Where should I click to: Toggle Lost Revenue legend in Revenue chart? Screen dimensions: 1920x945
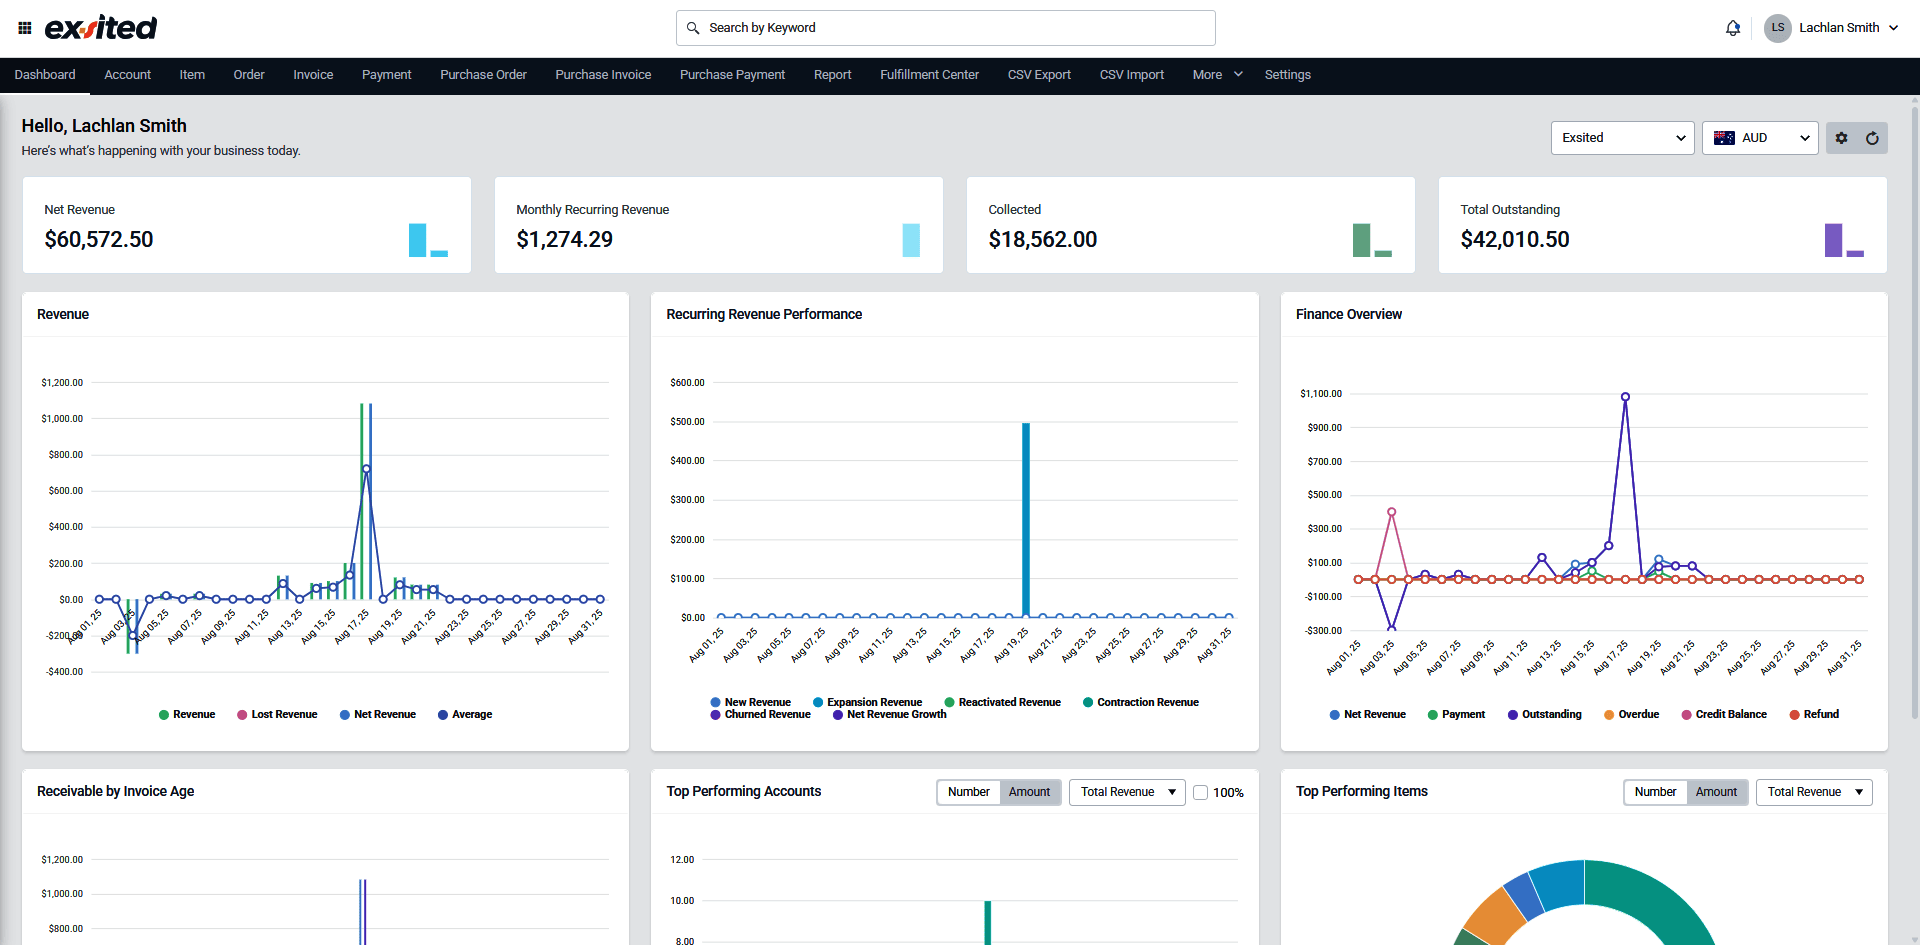click(277, 715)
